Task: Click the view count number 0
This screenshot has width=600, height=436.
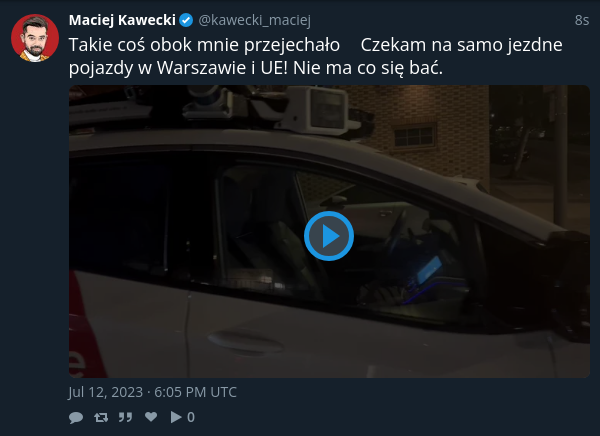Action: [191, 417]
